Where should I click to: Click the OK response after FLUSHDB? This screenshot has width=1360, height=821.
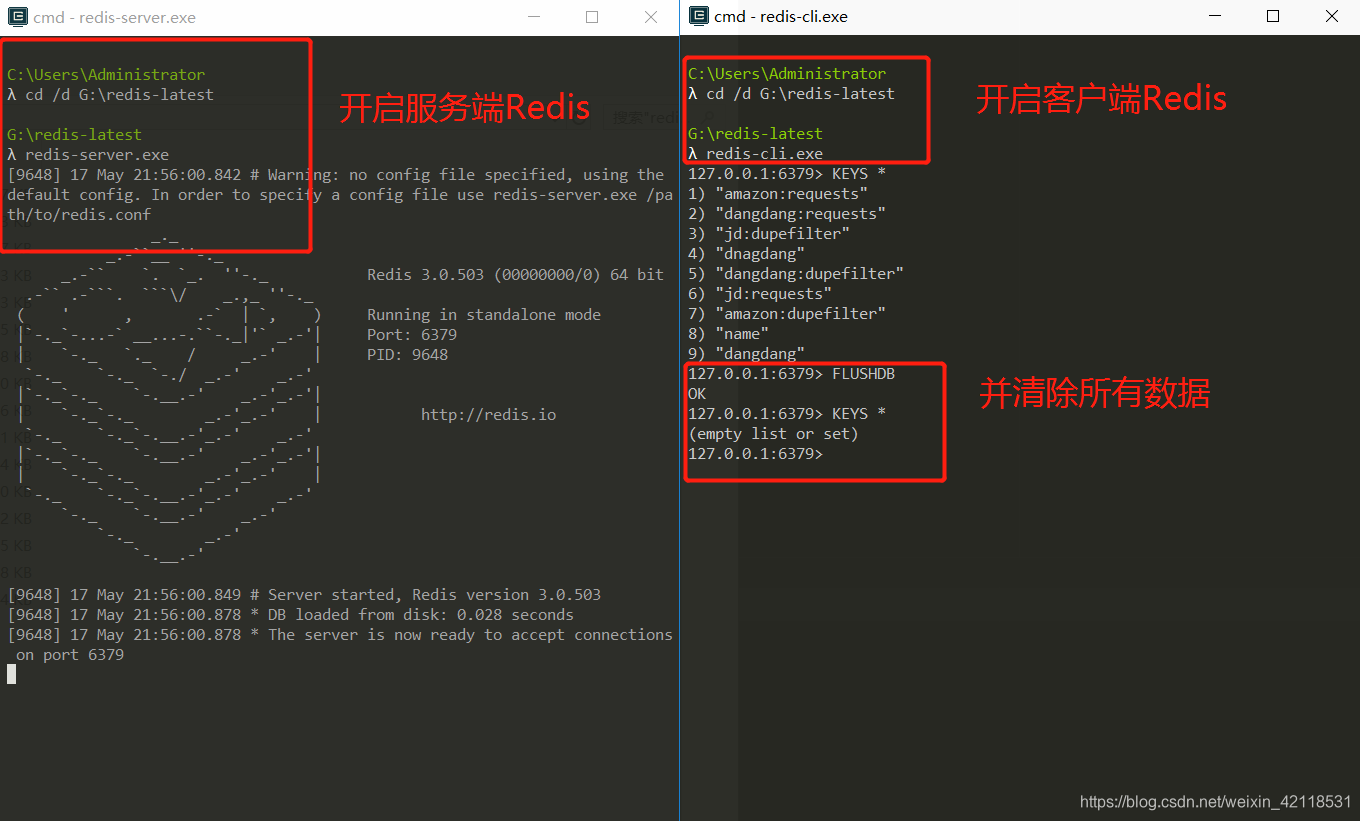pyautogui.click(x=697, y=393)
